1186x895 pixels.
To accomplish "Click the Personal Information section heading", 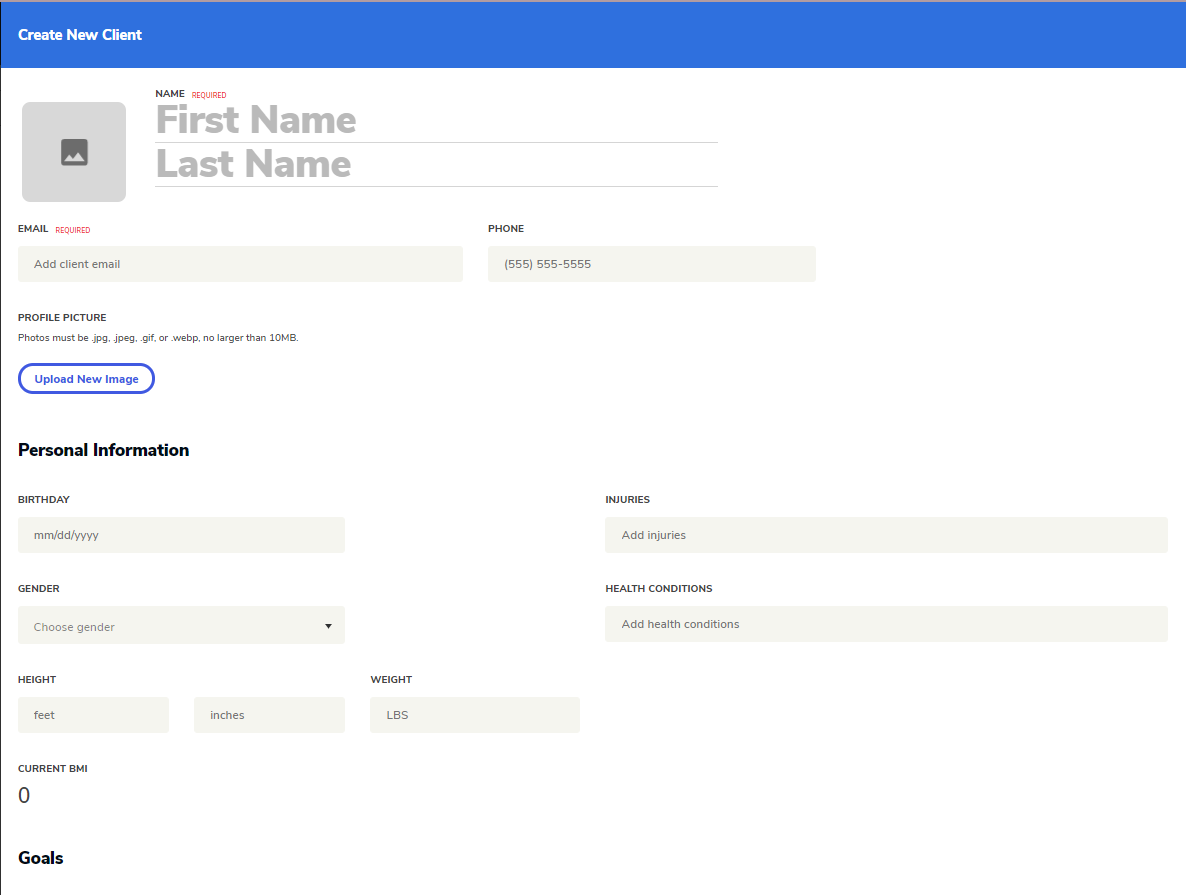I will pos(103,450).
